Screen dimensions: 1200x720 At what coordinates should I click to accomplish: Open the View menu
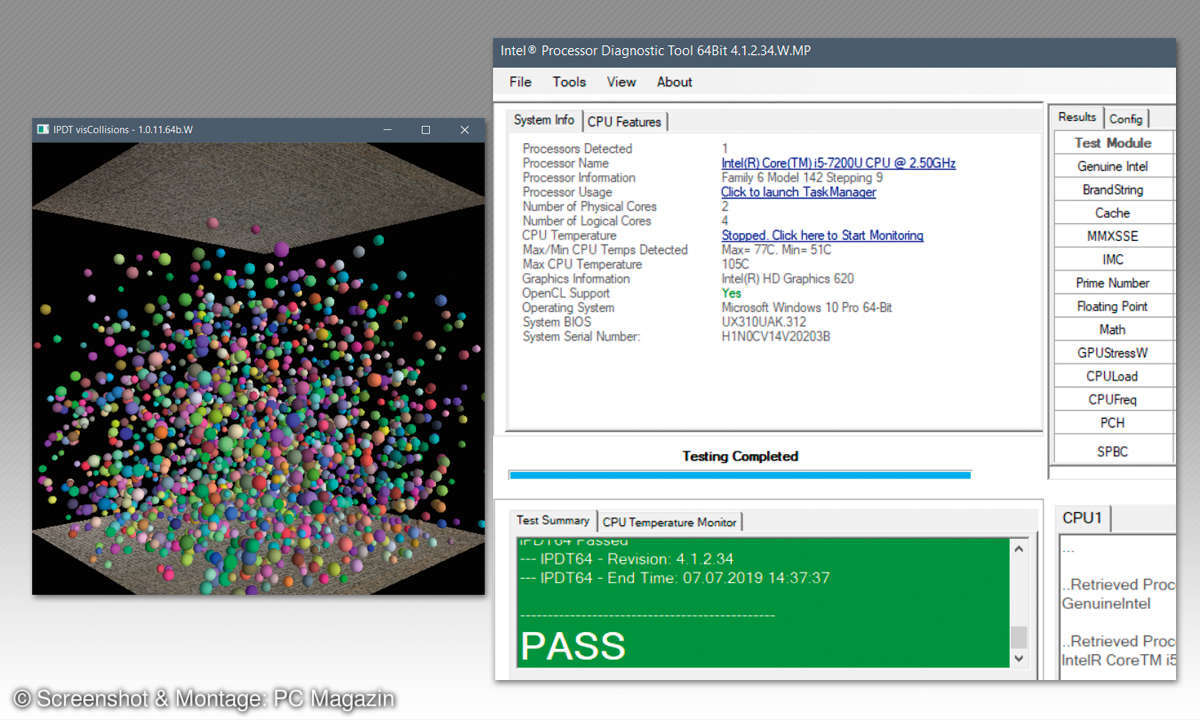(621, 82)
